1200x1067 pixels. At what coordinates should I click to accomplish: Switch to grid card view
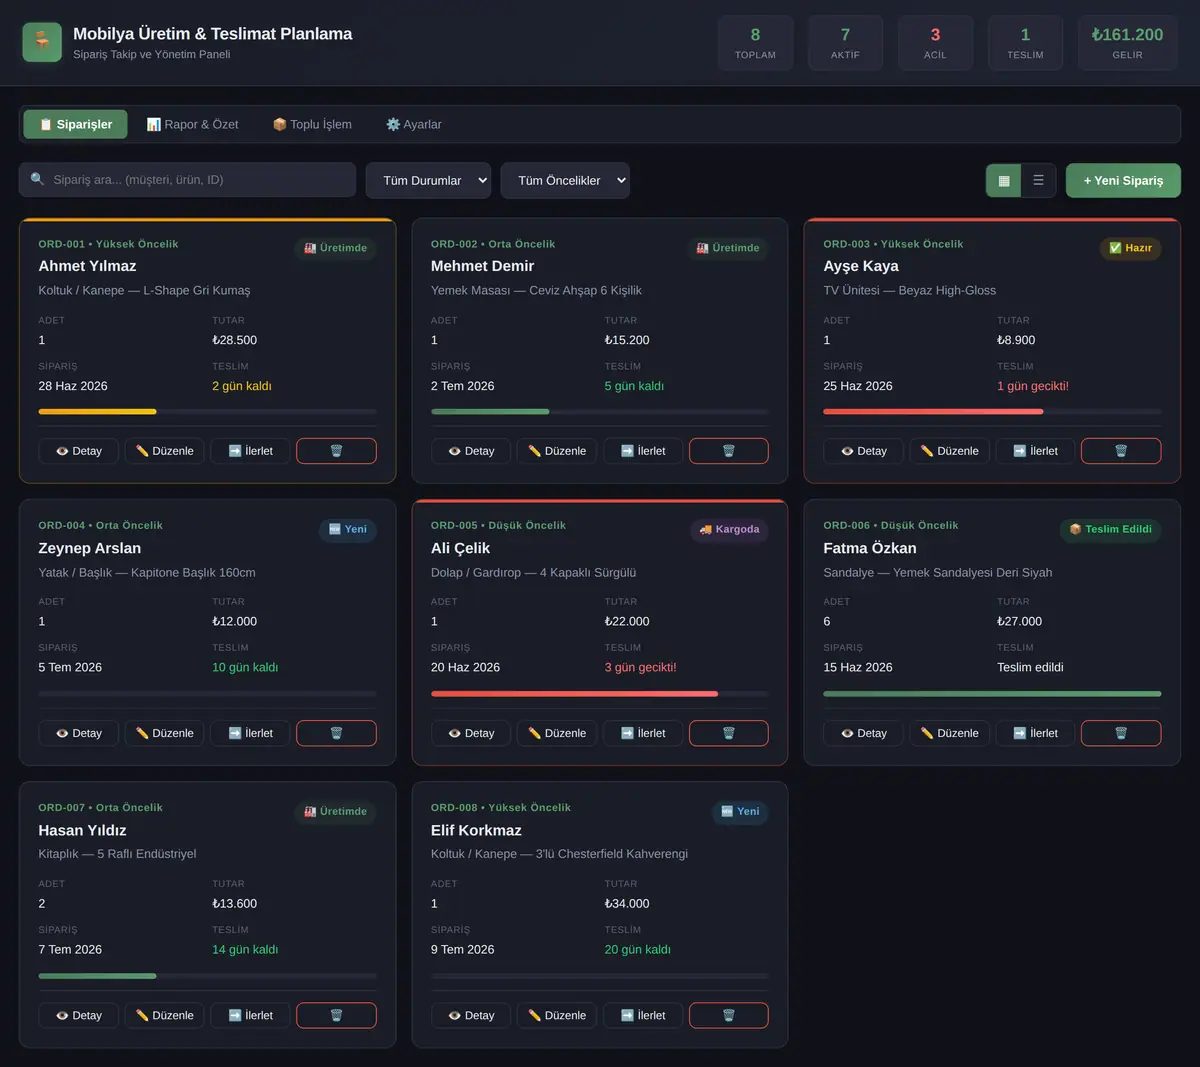click(x=1003, y=181)
